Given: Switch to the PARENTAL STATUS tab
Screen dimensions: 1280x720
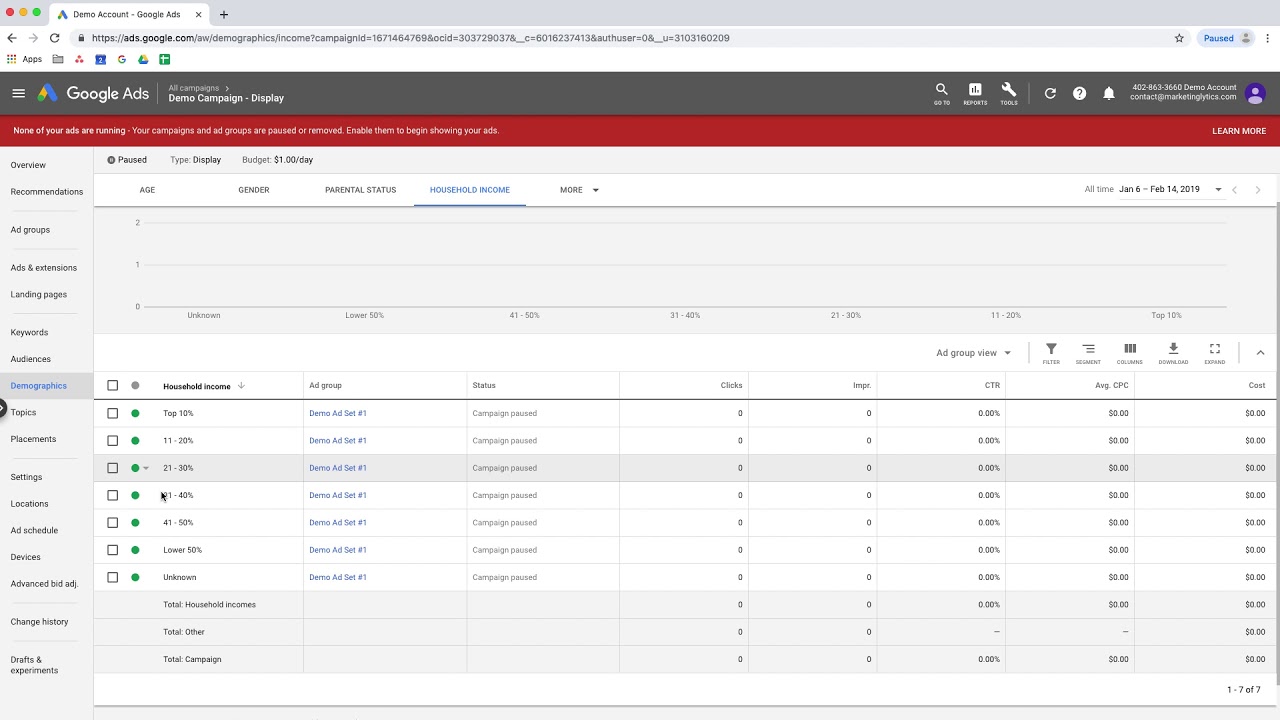Looking at the screenshot, I should [360, 189].
